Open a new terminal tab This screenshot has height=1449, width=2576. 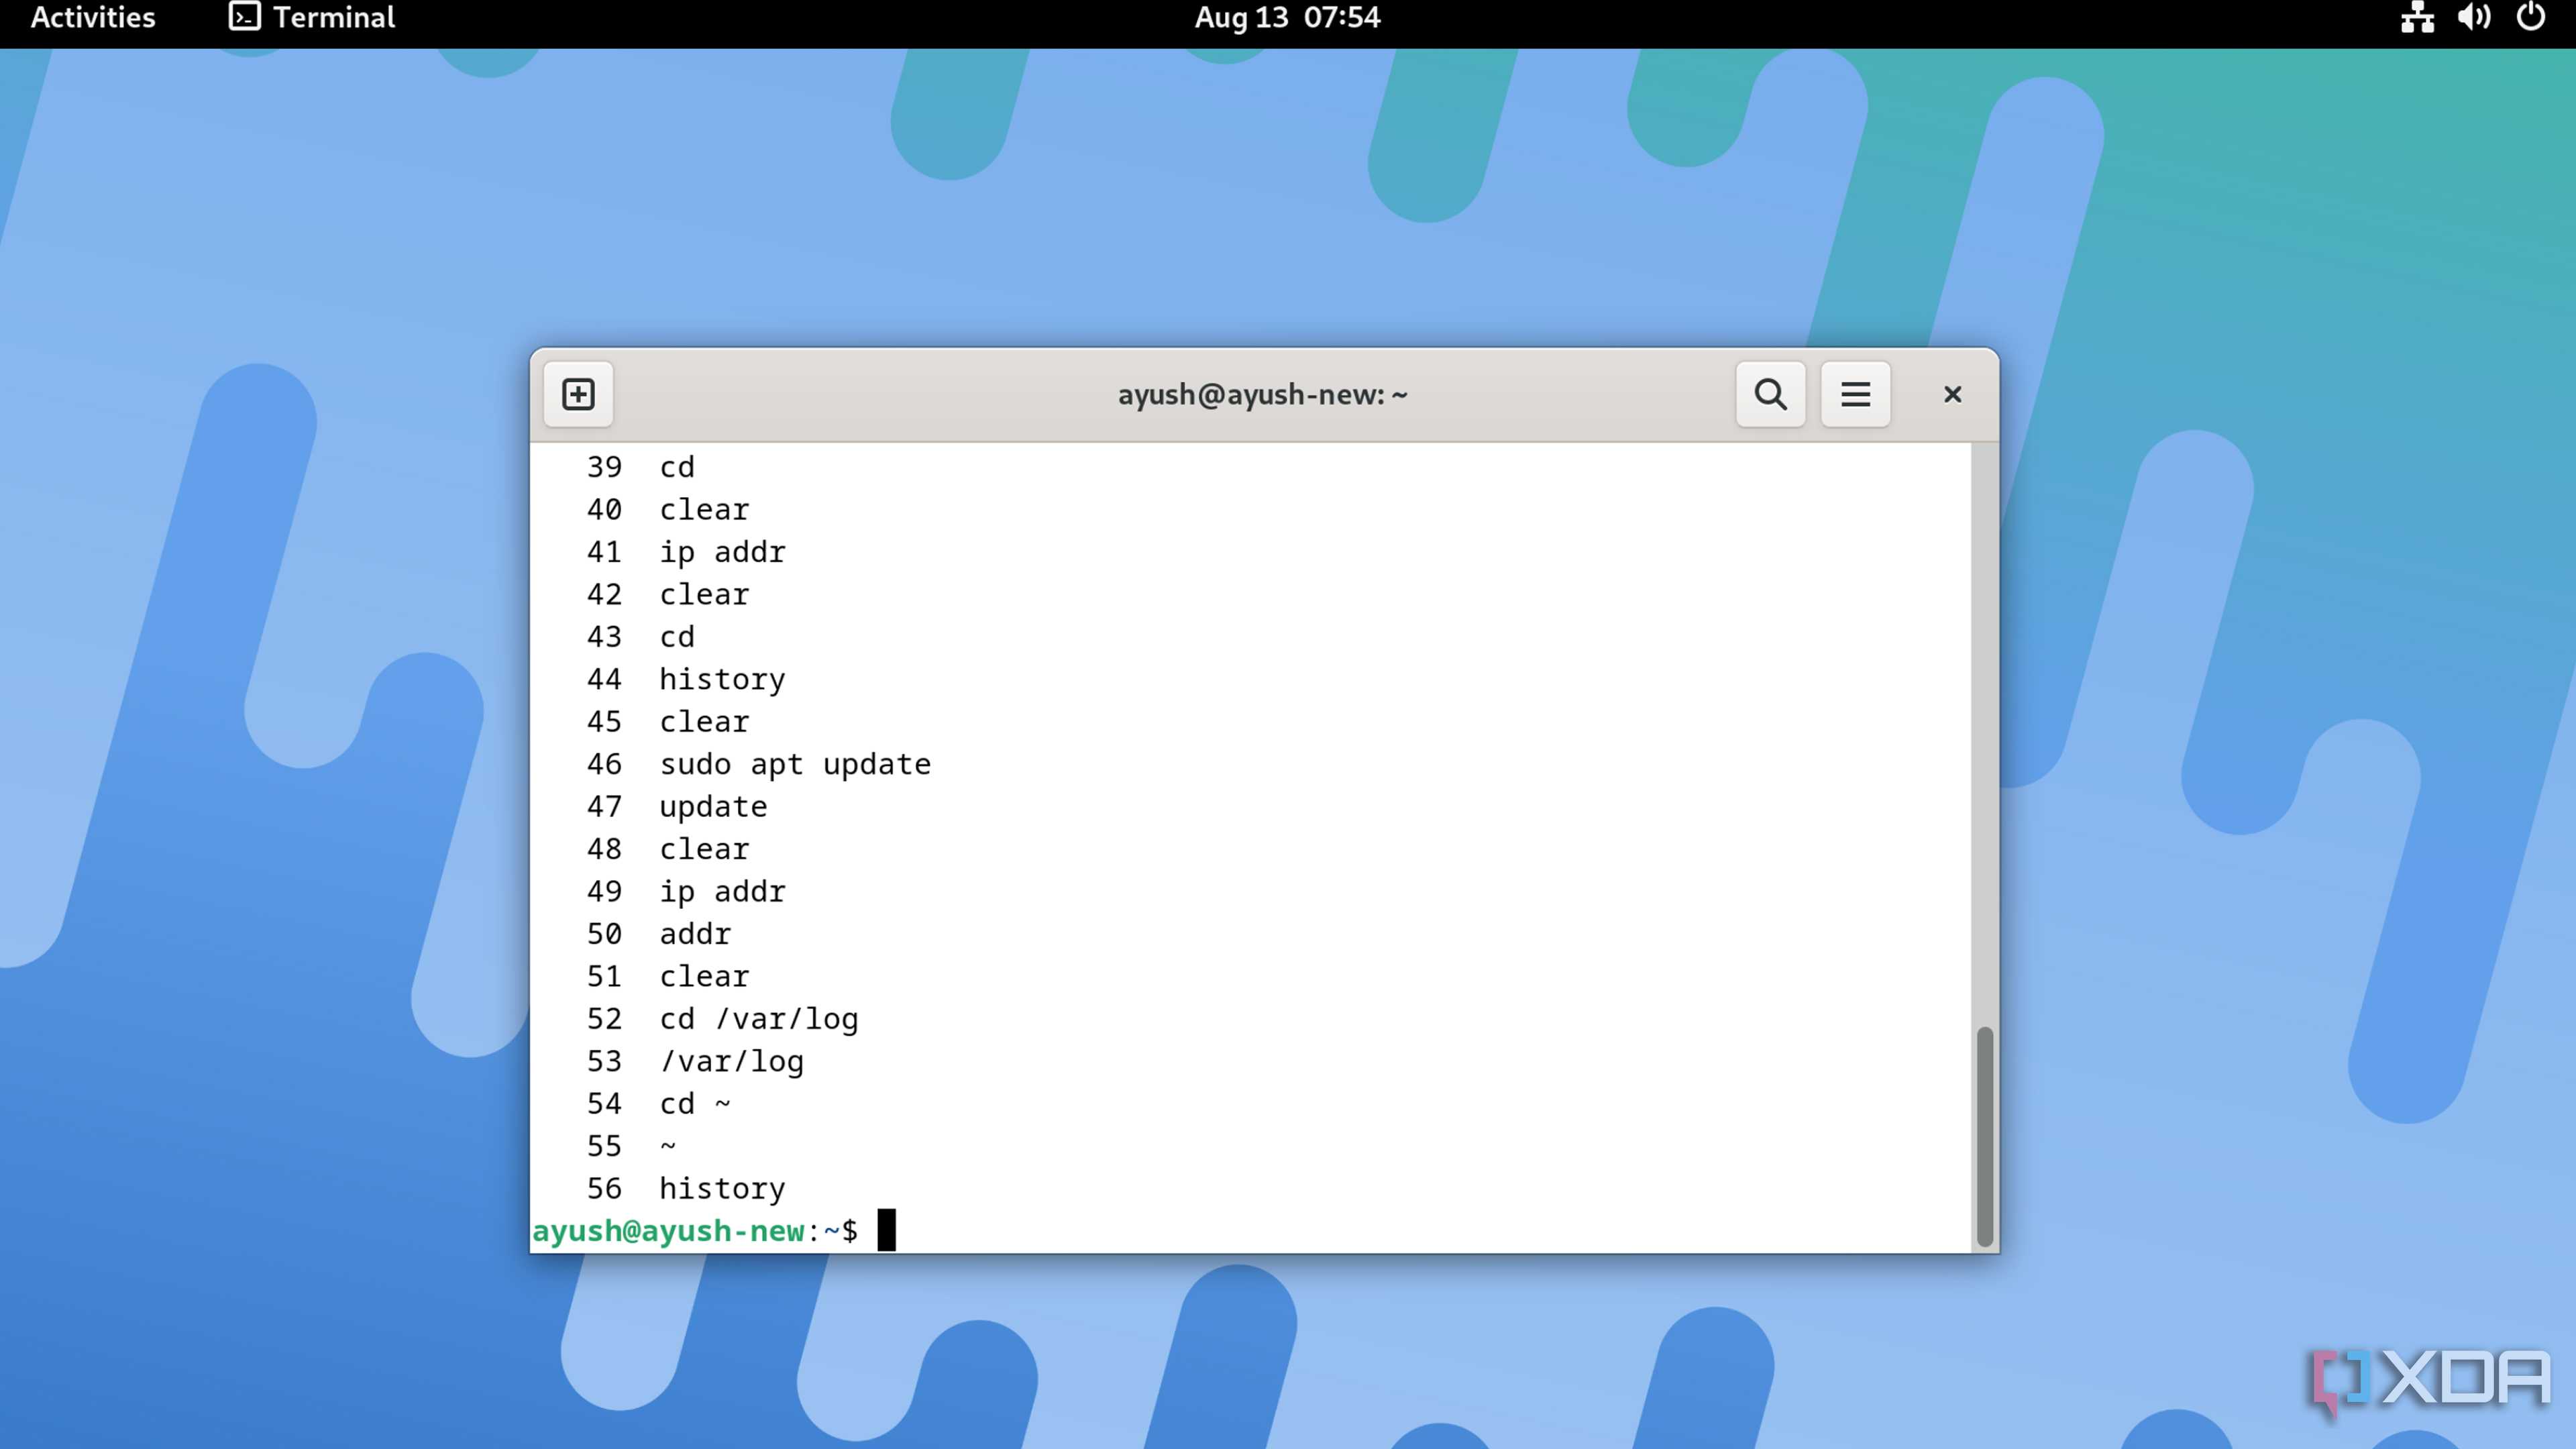click(x=578, y=394)
